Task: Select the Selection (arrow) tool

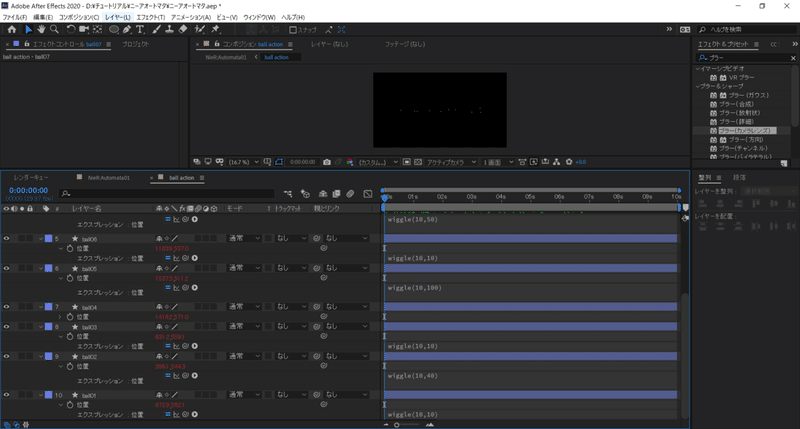Action: tap(29, 30)
